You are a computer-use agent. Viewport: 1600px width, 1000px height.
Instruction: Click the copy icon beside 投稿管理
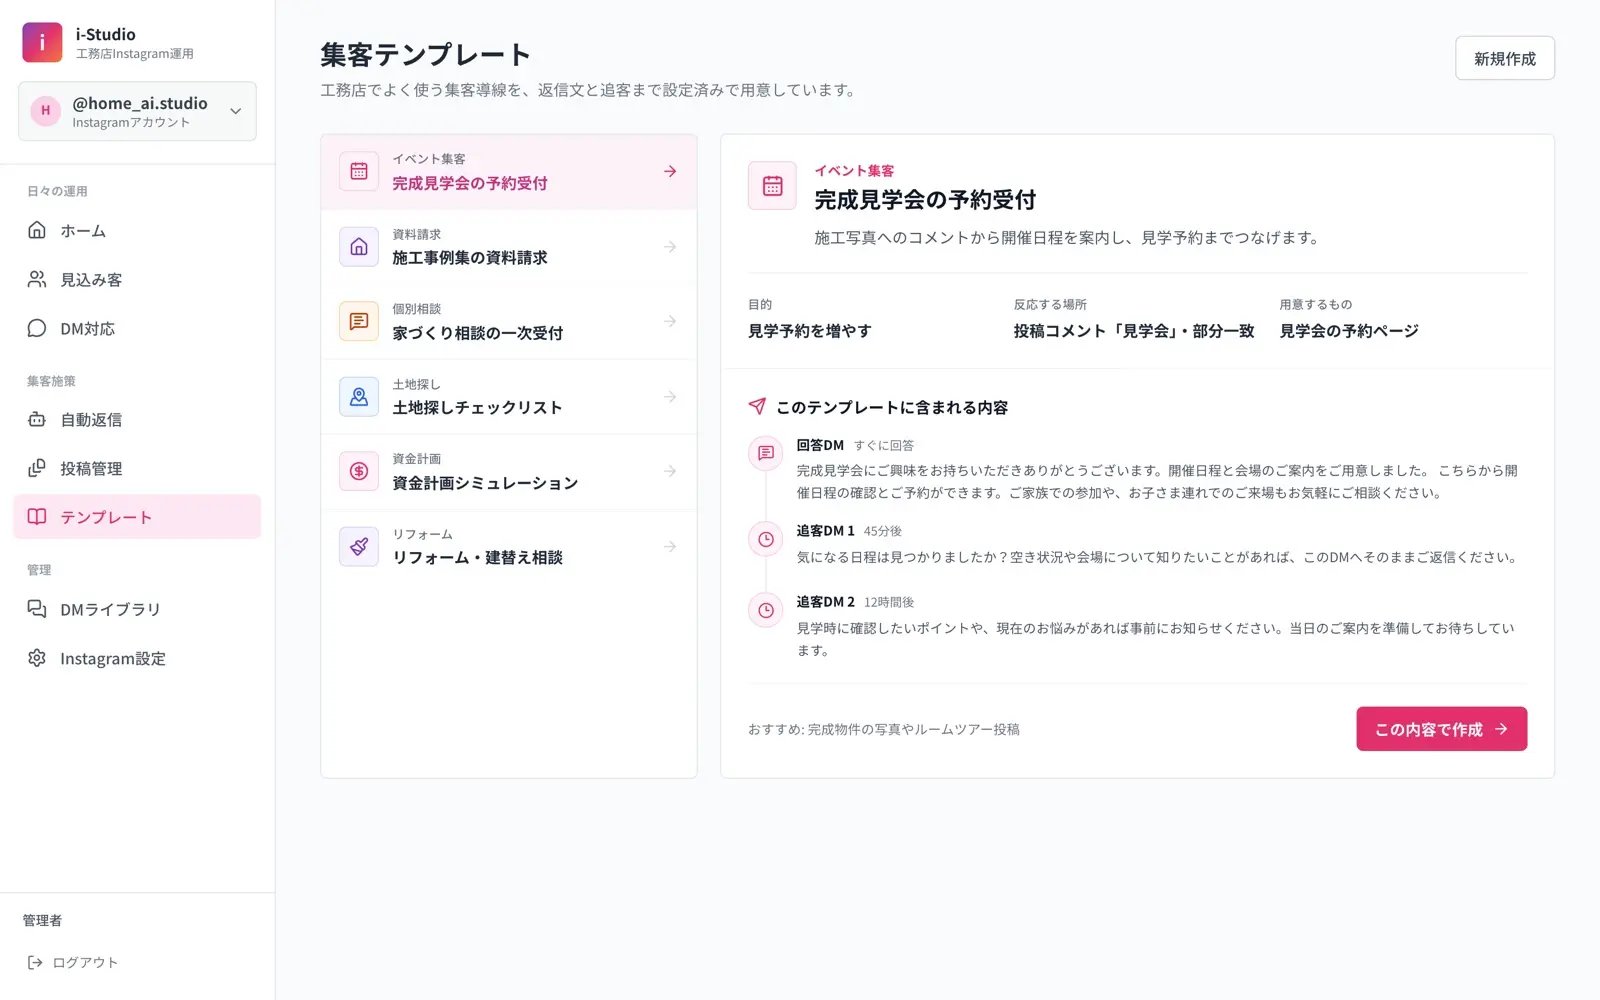(x=37, y=468)
